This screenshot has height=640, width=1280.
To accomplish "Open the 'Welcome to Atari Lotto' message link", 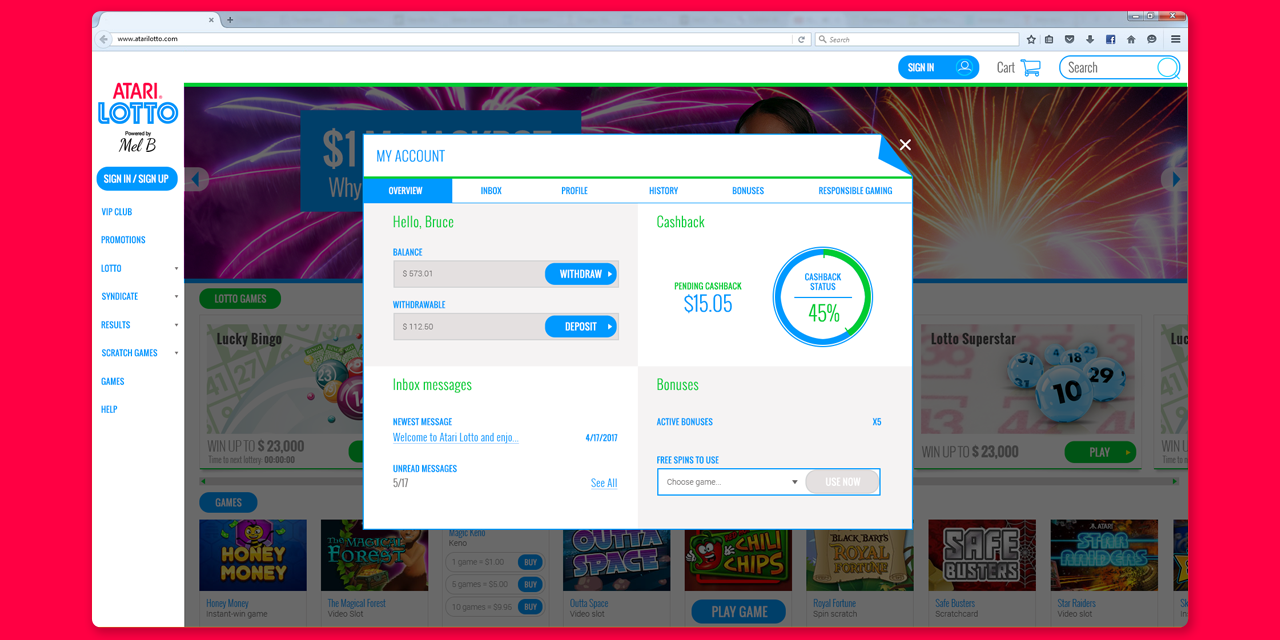I will [x=456, y=437].
